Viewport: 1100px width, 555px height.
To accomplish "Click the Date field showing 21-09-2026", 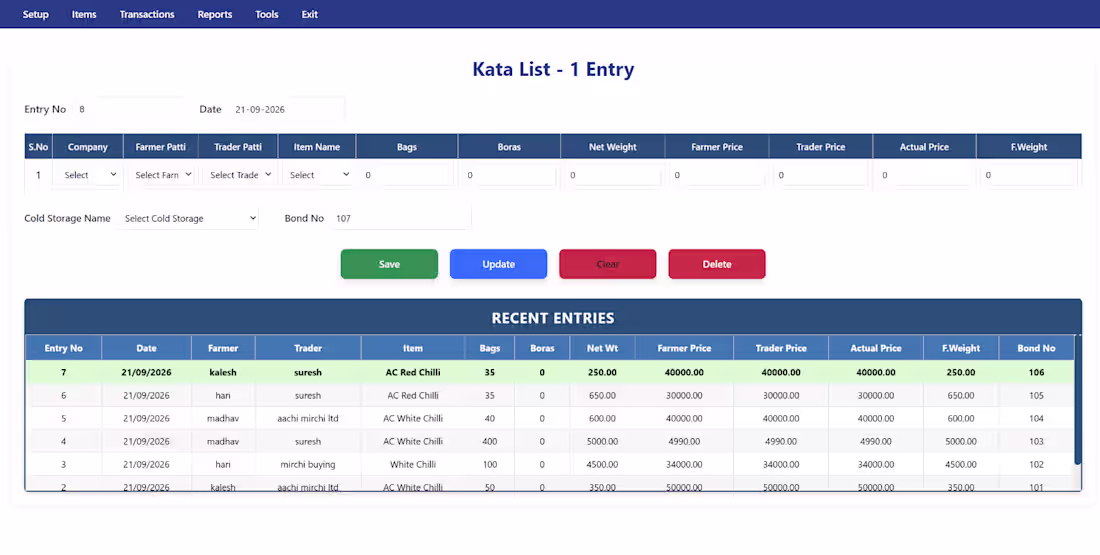I will (x=286, y=109).
